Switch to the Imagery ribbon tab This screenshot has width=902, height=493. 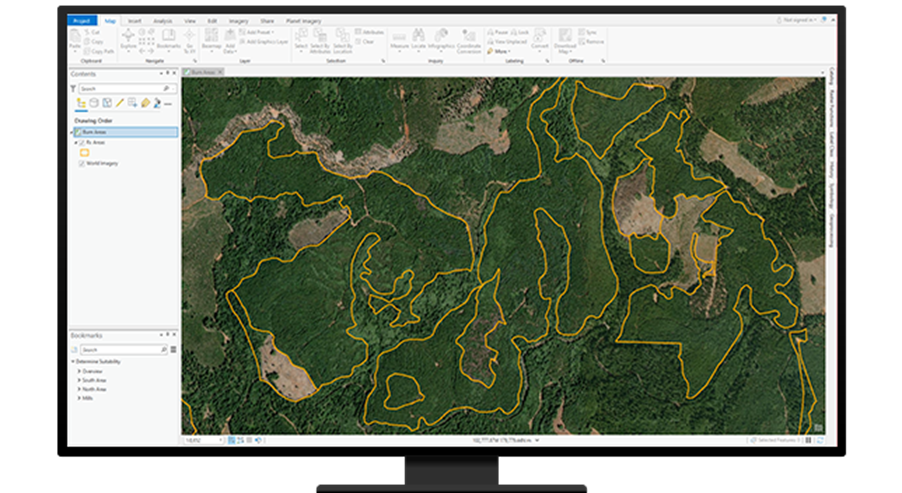(239, 21)
